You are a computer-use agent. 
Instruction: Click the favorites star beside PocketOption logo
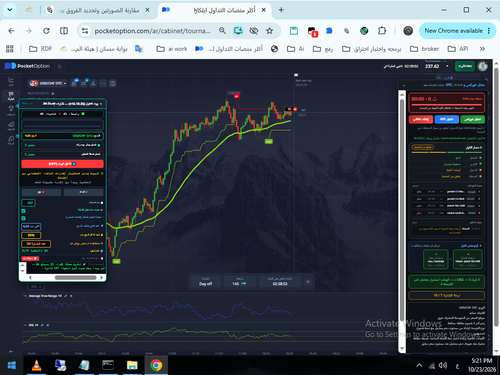coord(60,66)
